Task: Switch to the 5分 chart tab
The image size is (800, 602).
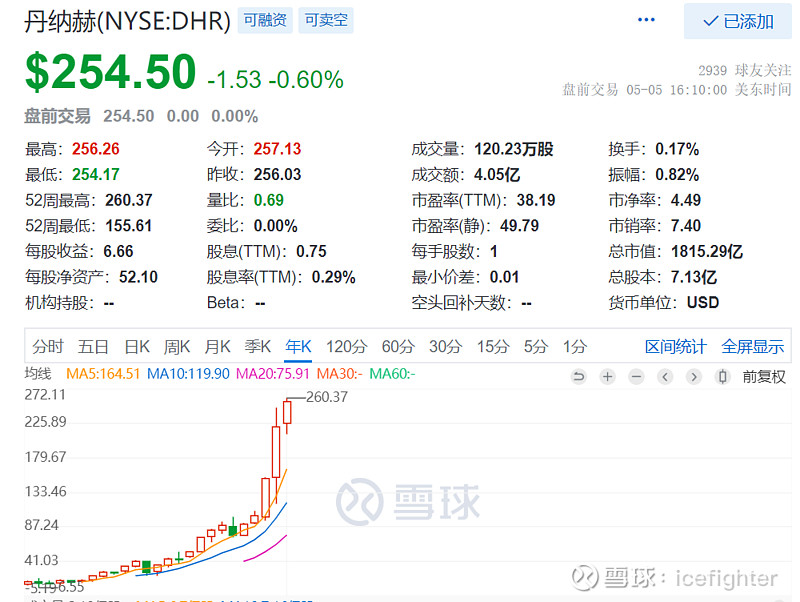Action: pos(536,346)
